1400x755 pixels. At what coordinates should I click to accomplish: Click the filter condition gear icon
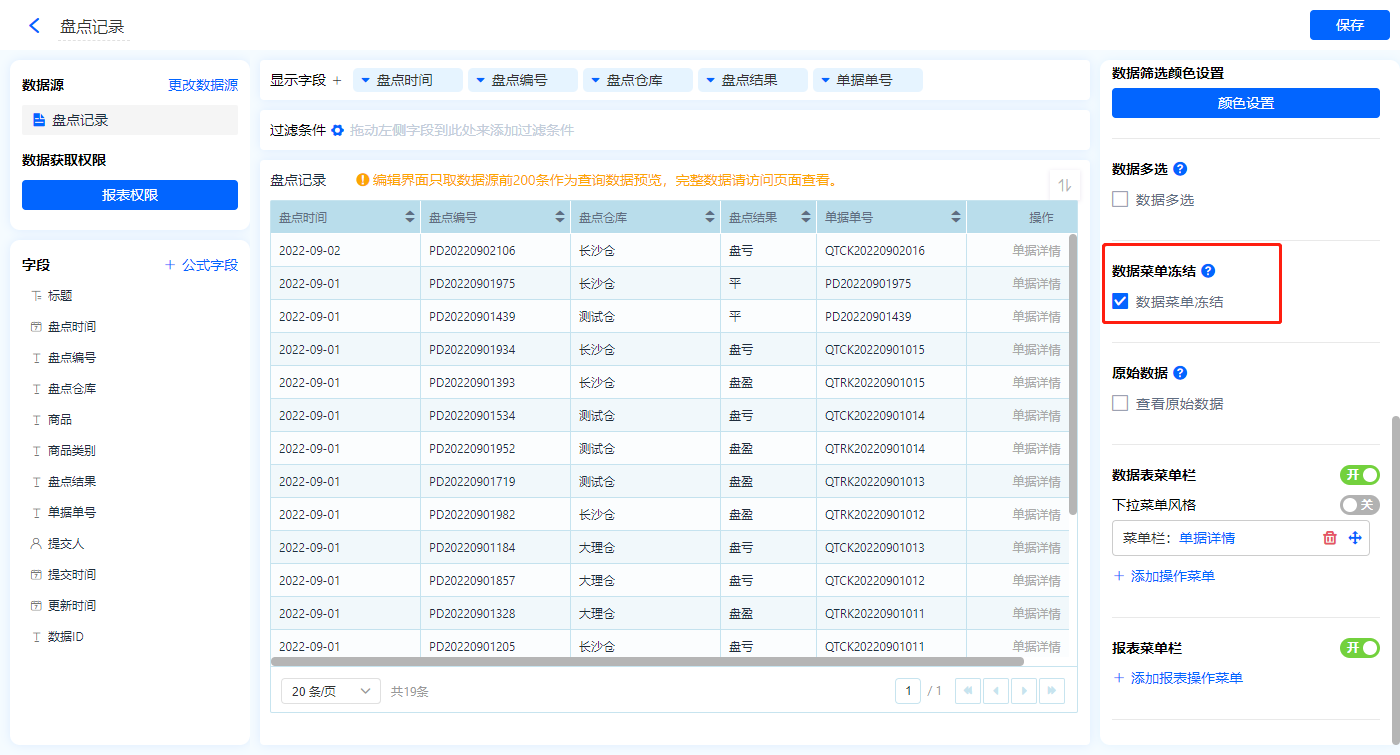pos(338,130)
